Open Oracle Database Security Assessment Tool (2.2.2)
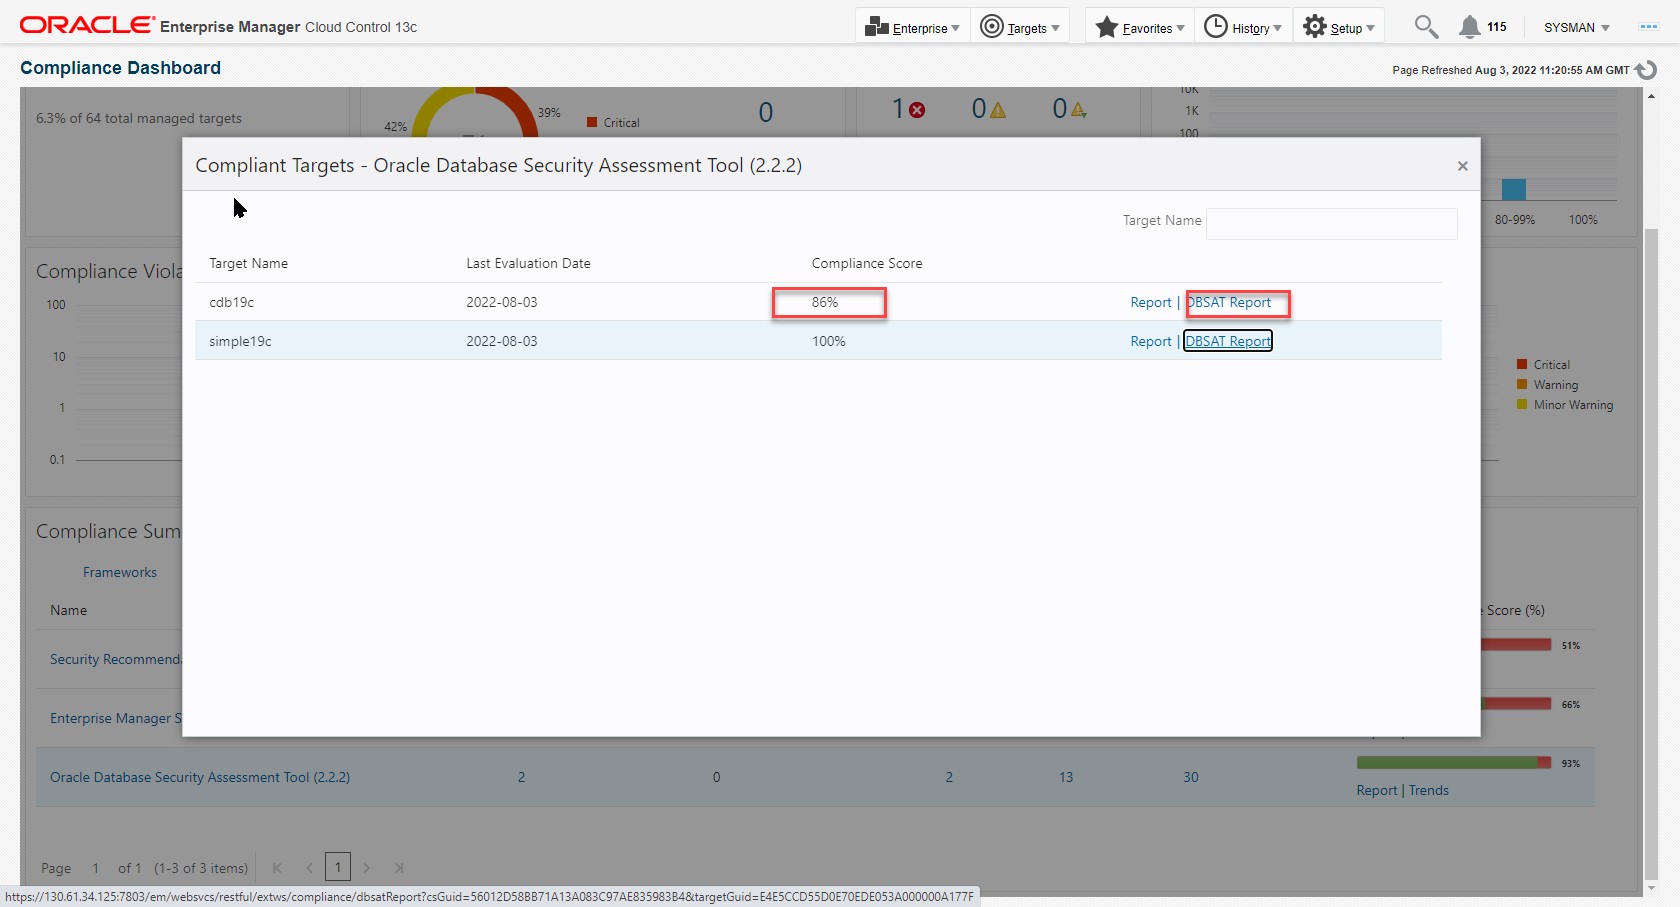1680x907 pixels. pos(200,777)
